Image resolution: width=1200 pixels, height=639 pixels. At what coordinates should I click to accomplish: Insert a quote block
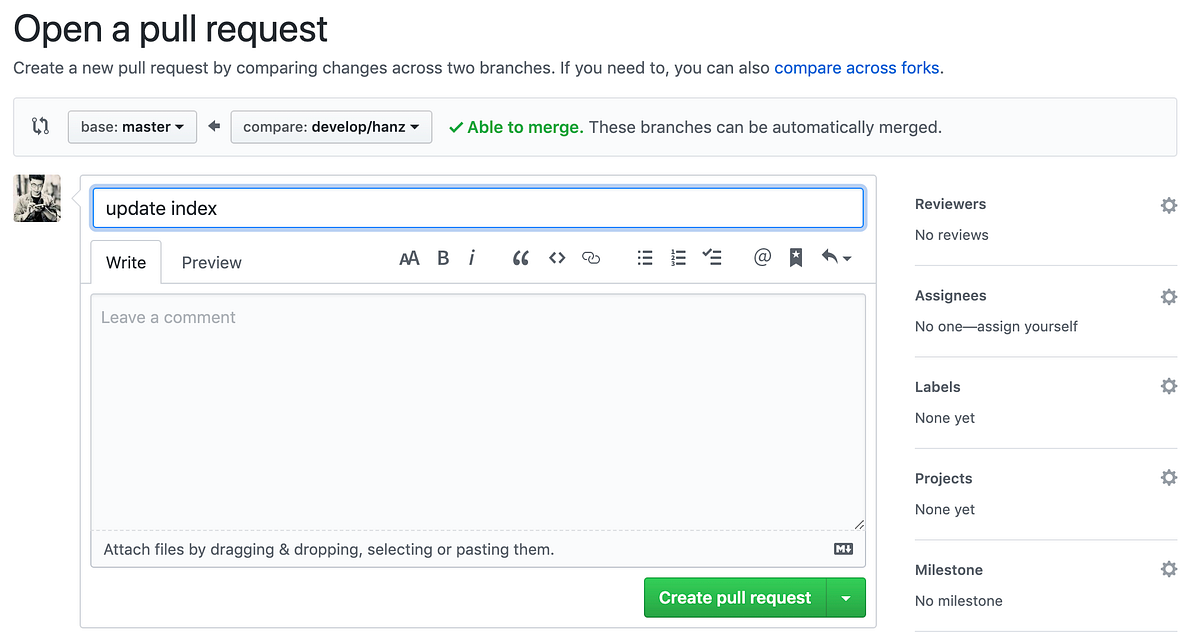tap(520, 258)
